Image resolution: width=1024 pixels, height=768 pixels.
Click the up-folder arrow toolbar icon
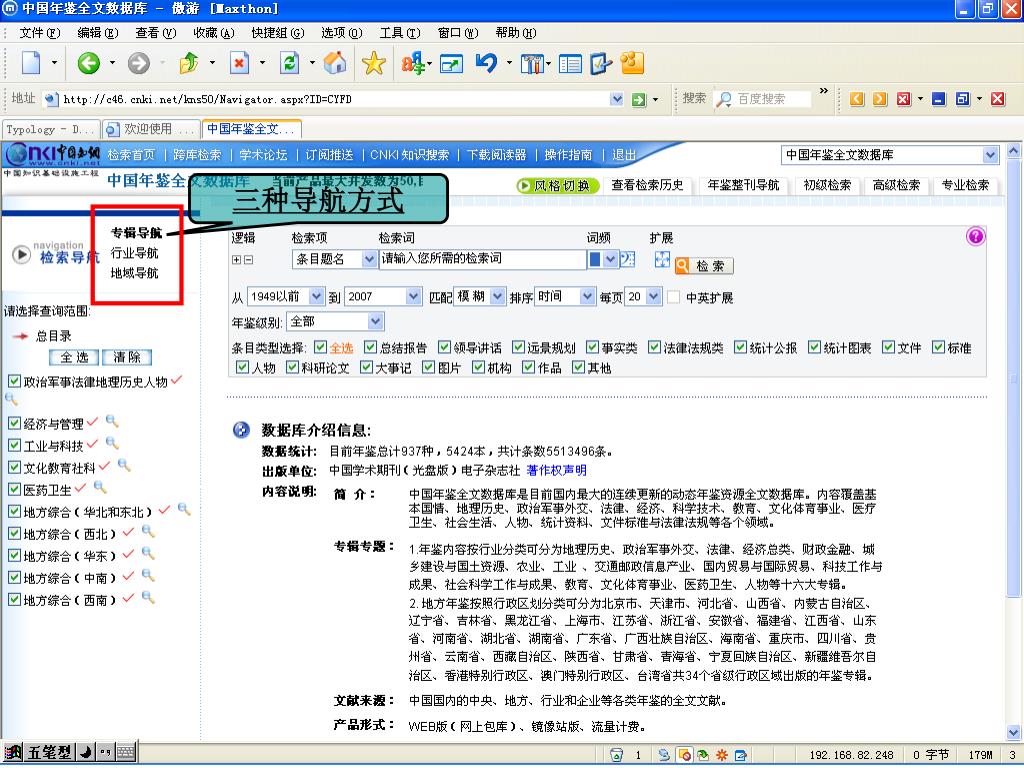[189, 63]
